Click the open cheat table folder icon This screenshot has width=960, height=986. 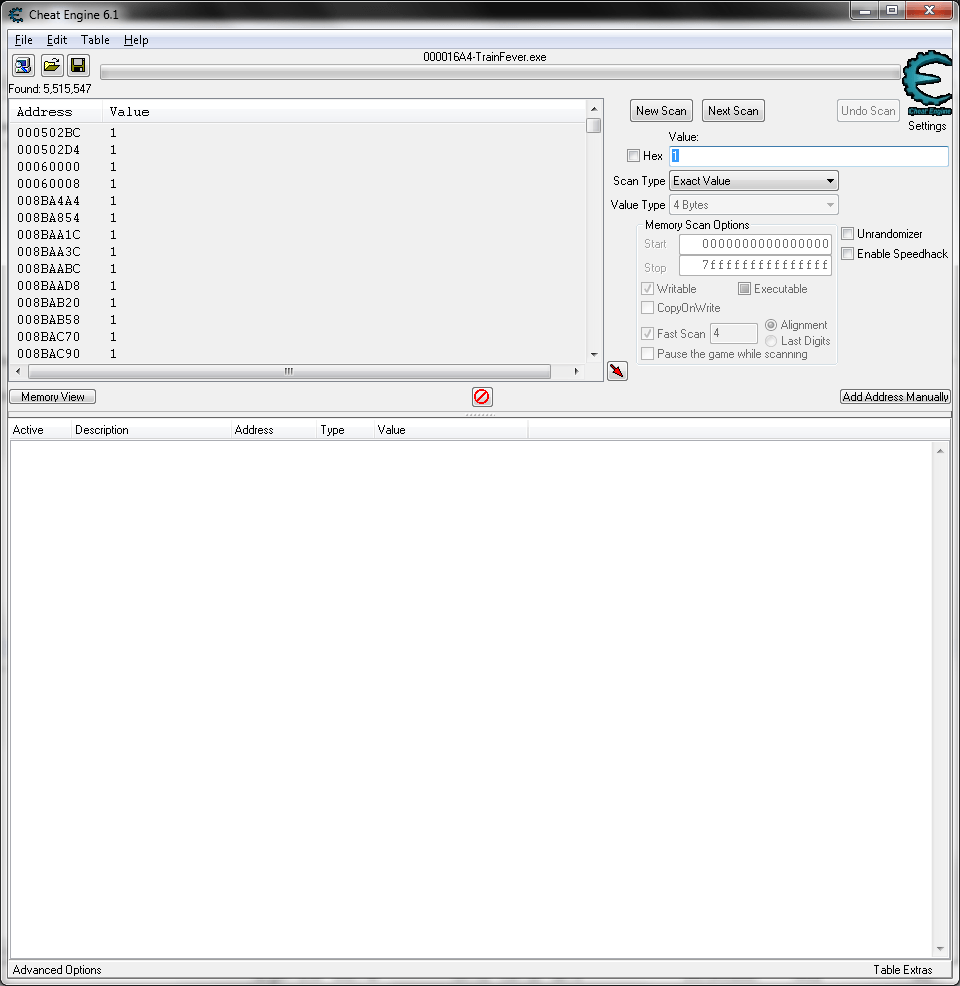(x=52, y=65)
